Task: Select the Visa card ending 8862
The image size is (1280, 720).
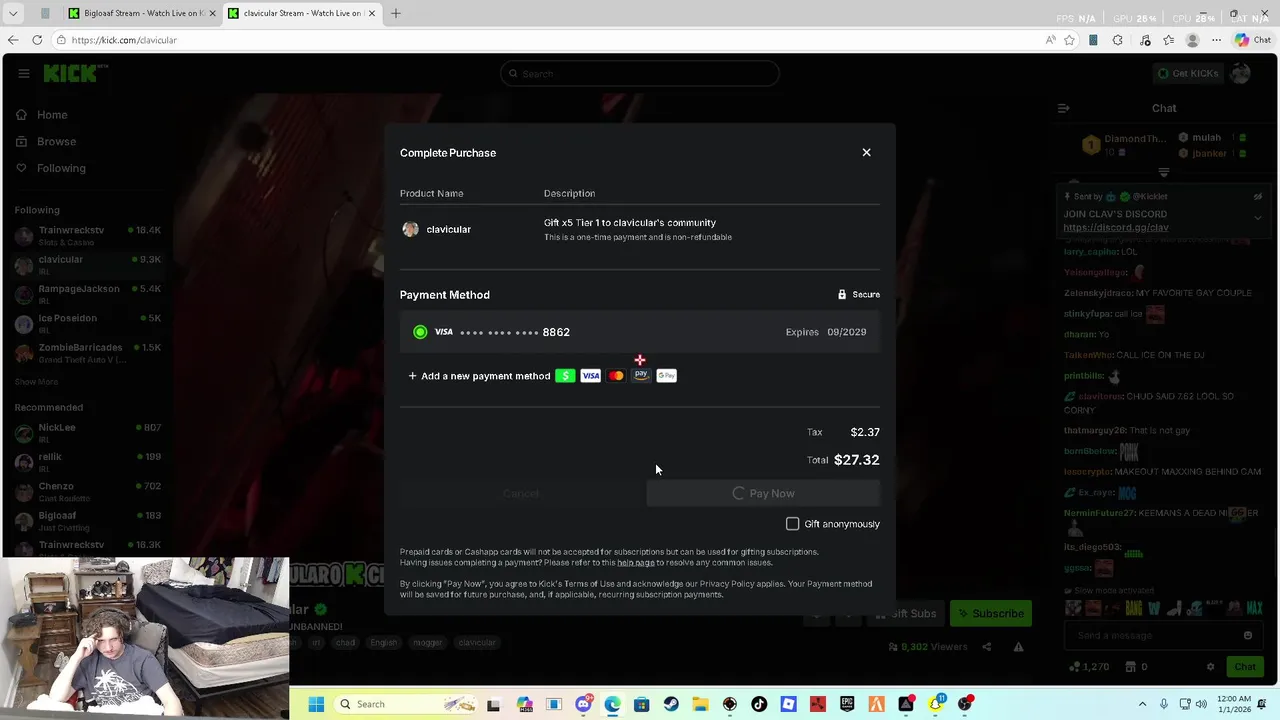Action: (640, 332)
